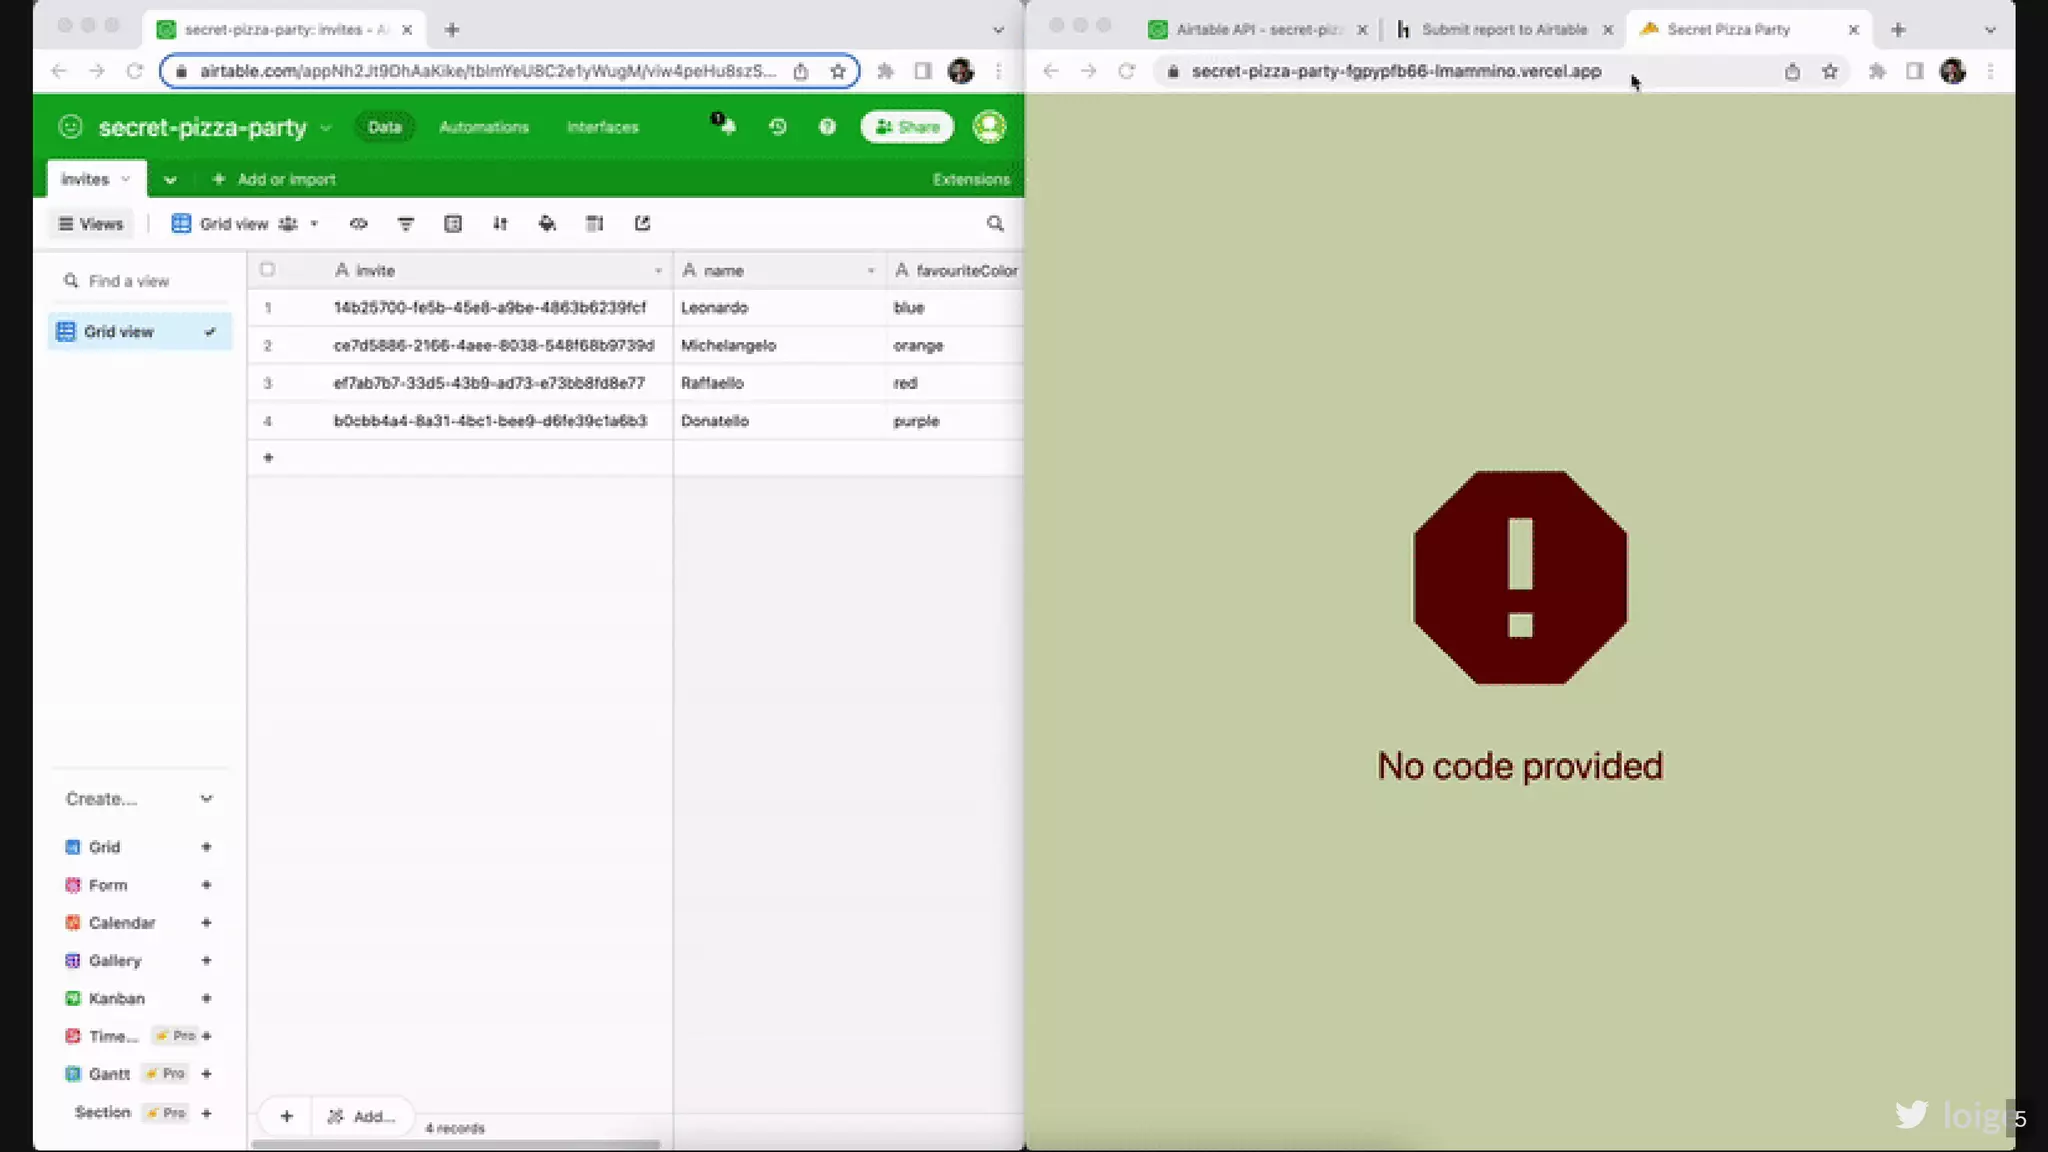Click Add or import
The height and width of the screenshot is (1152, 2048).
(275, 180)
